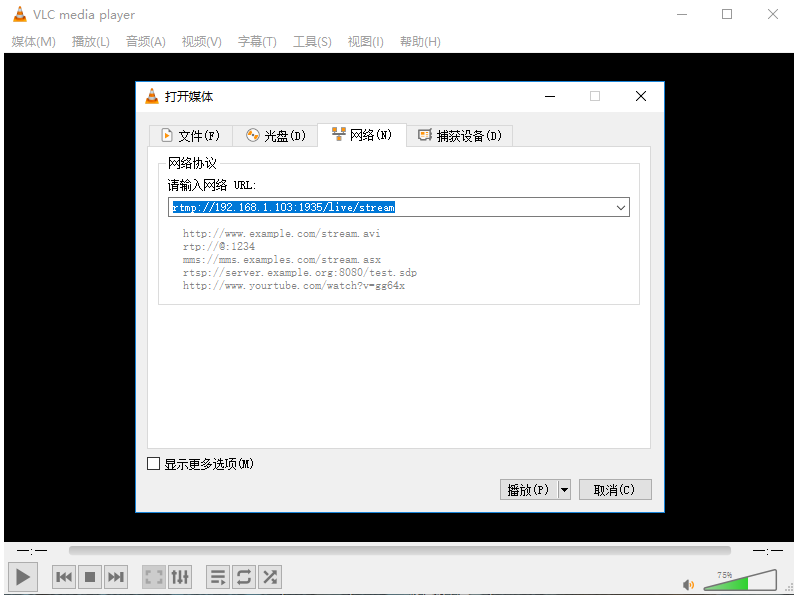Open the 视频(V) menu
The width and height of the screenshot is (794, 595).
(x=202, y=42)
